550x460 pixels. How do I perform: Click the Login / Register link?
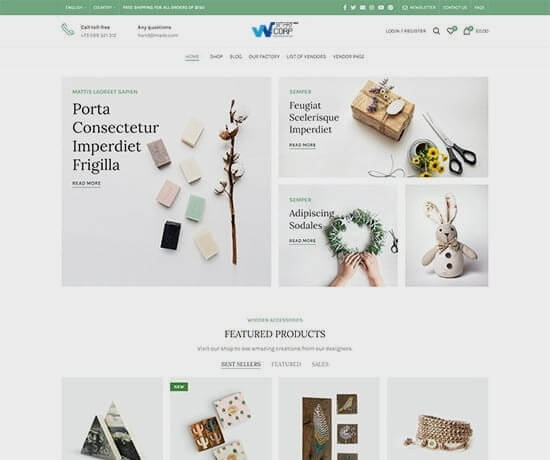pyautogui.click(x=406, y=31)
